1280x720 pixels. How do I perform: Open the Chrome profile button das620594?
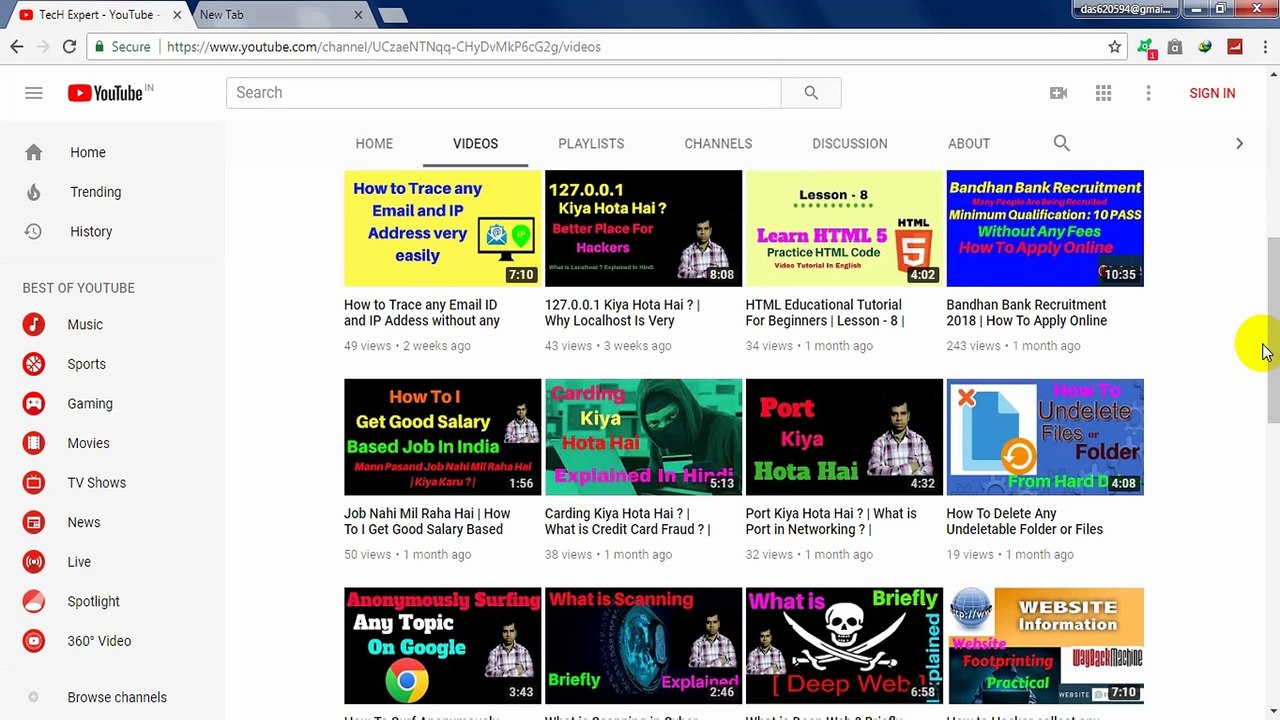pyautogui.click(x=1124, y=9)
